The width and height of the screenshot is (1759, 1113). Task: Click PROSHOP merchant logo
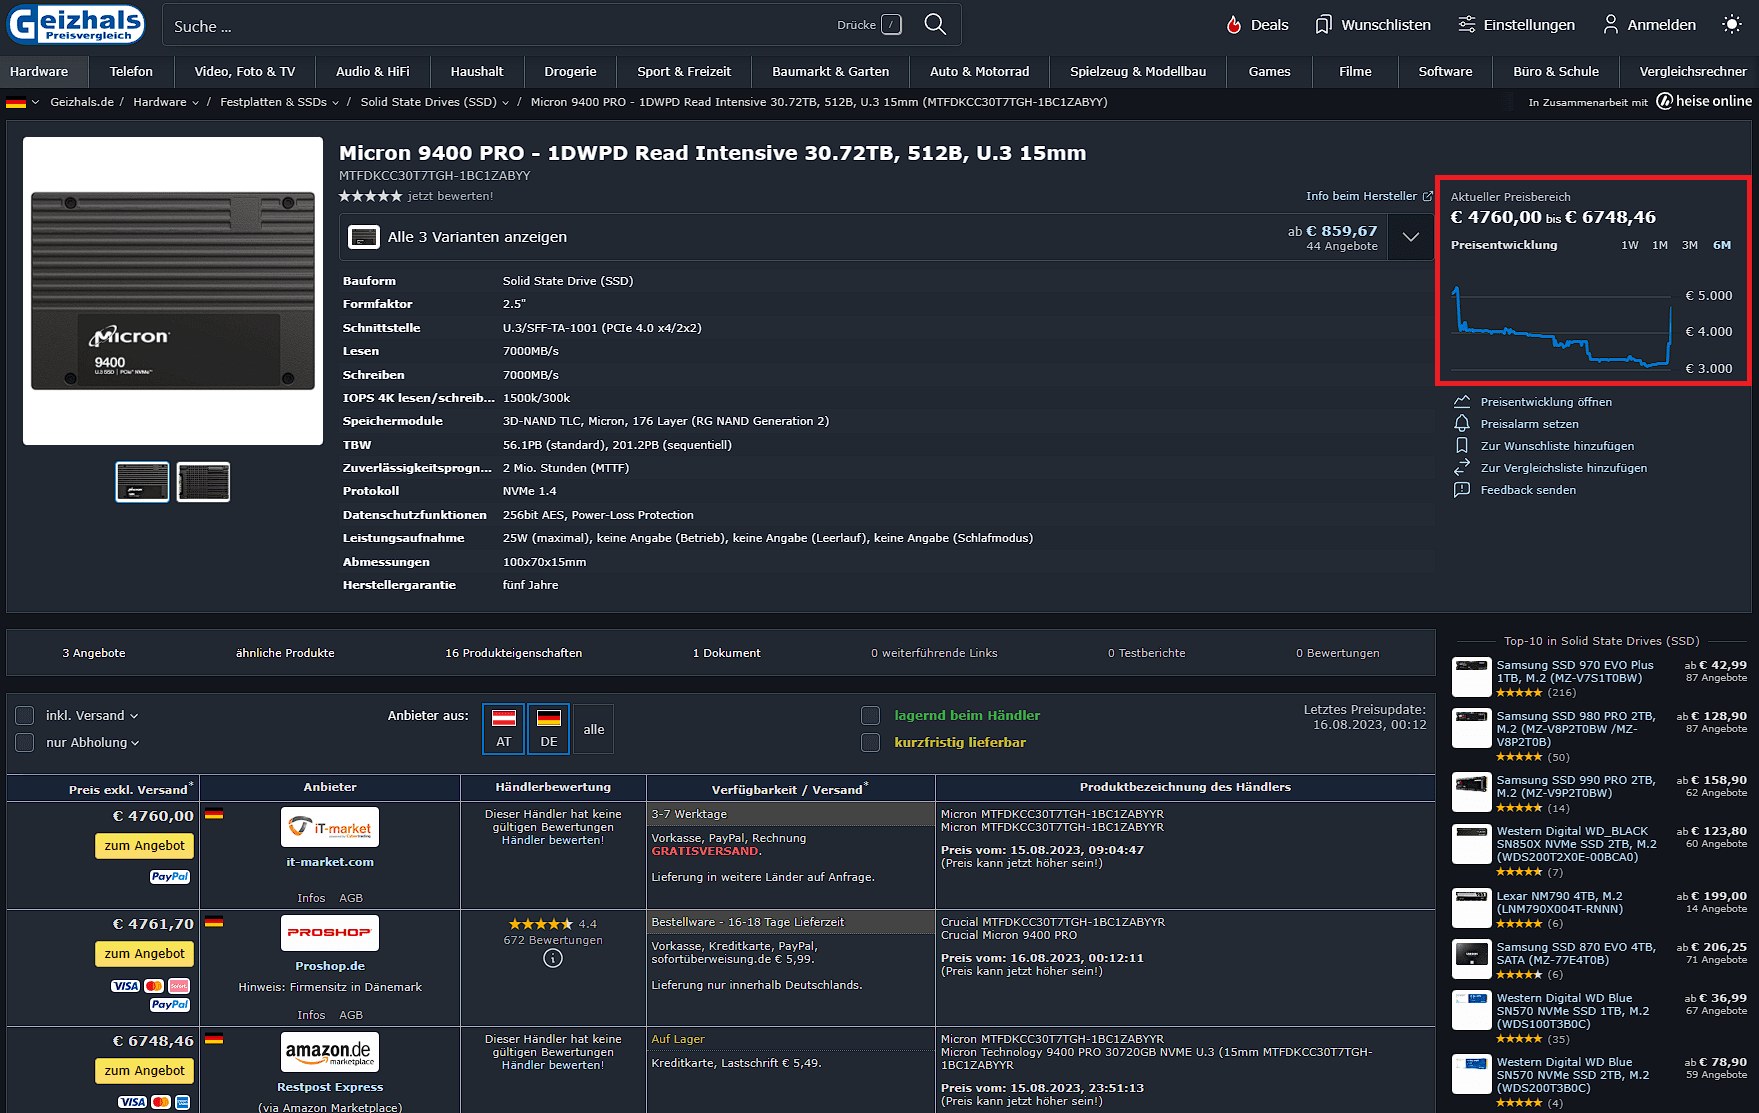(x=330, y=933)
